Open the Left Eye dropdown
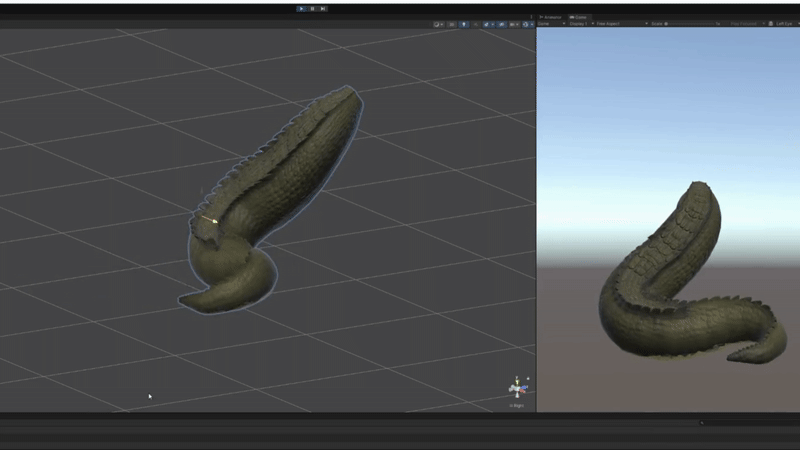The height and width of the screenshot is (450, 800). click(x=787, y=23)
